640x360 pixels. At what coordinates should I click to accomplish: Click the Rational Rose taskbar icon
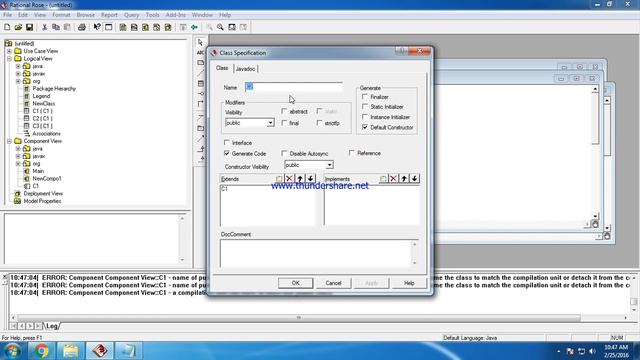point(100,351)
